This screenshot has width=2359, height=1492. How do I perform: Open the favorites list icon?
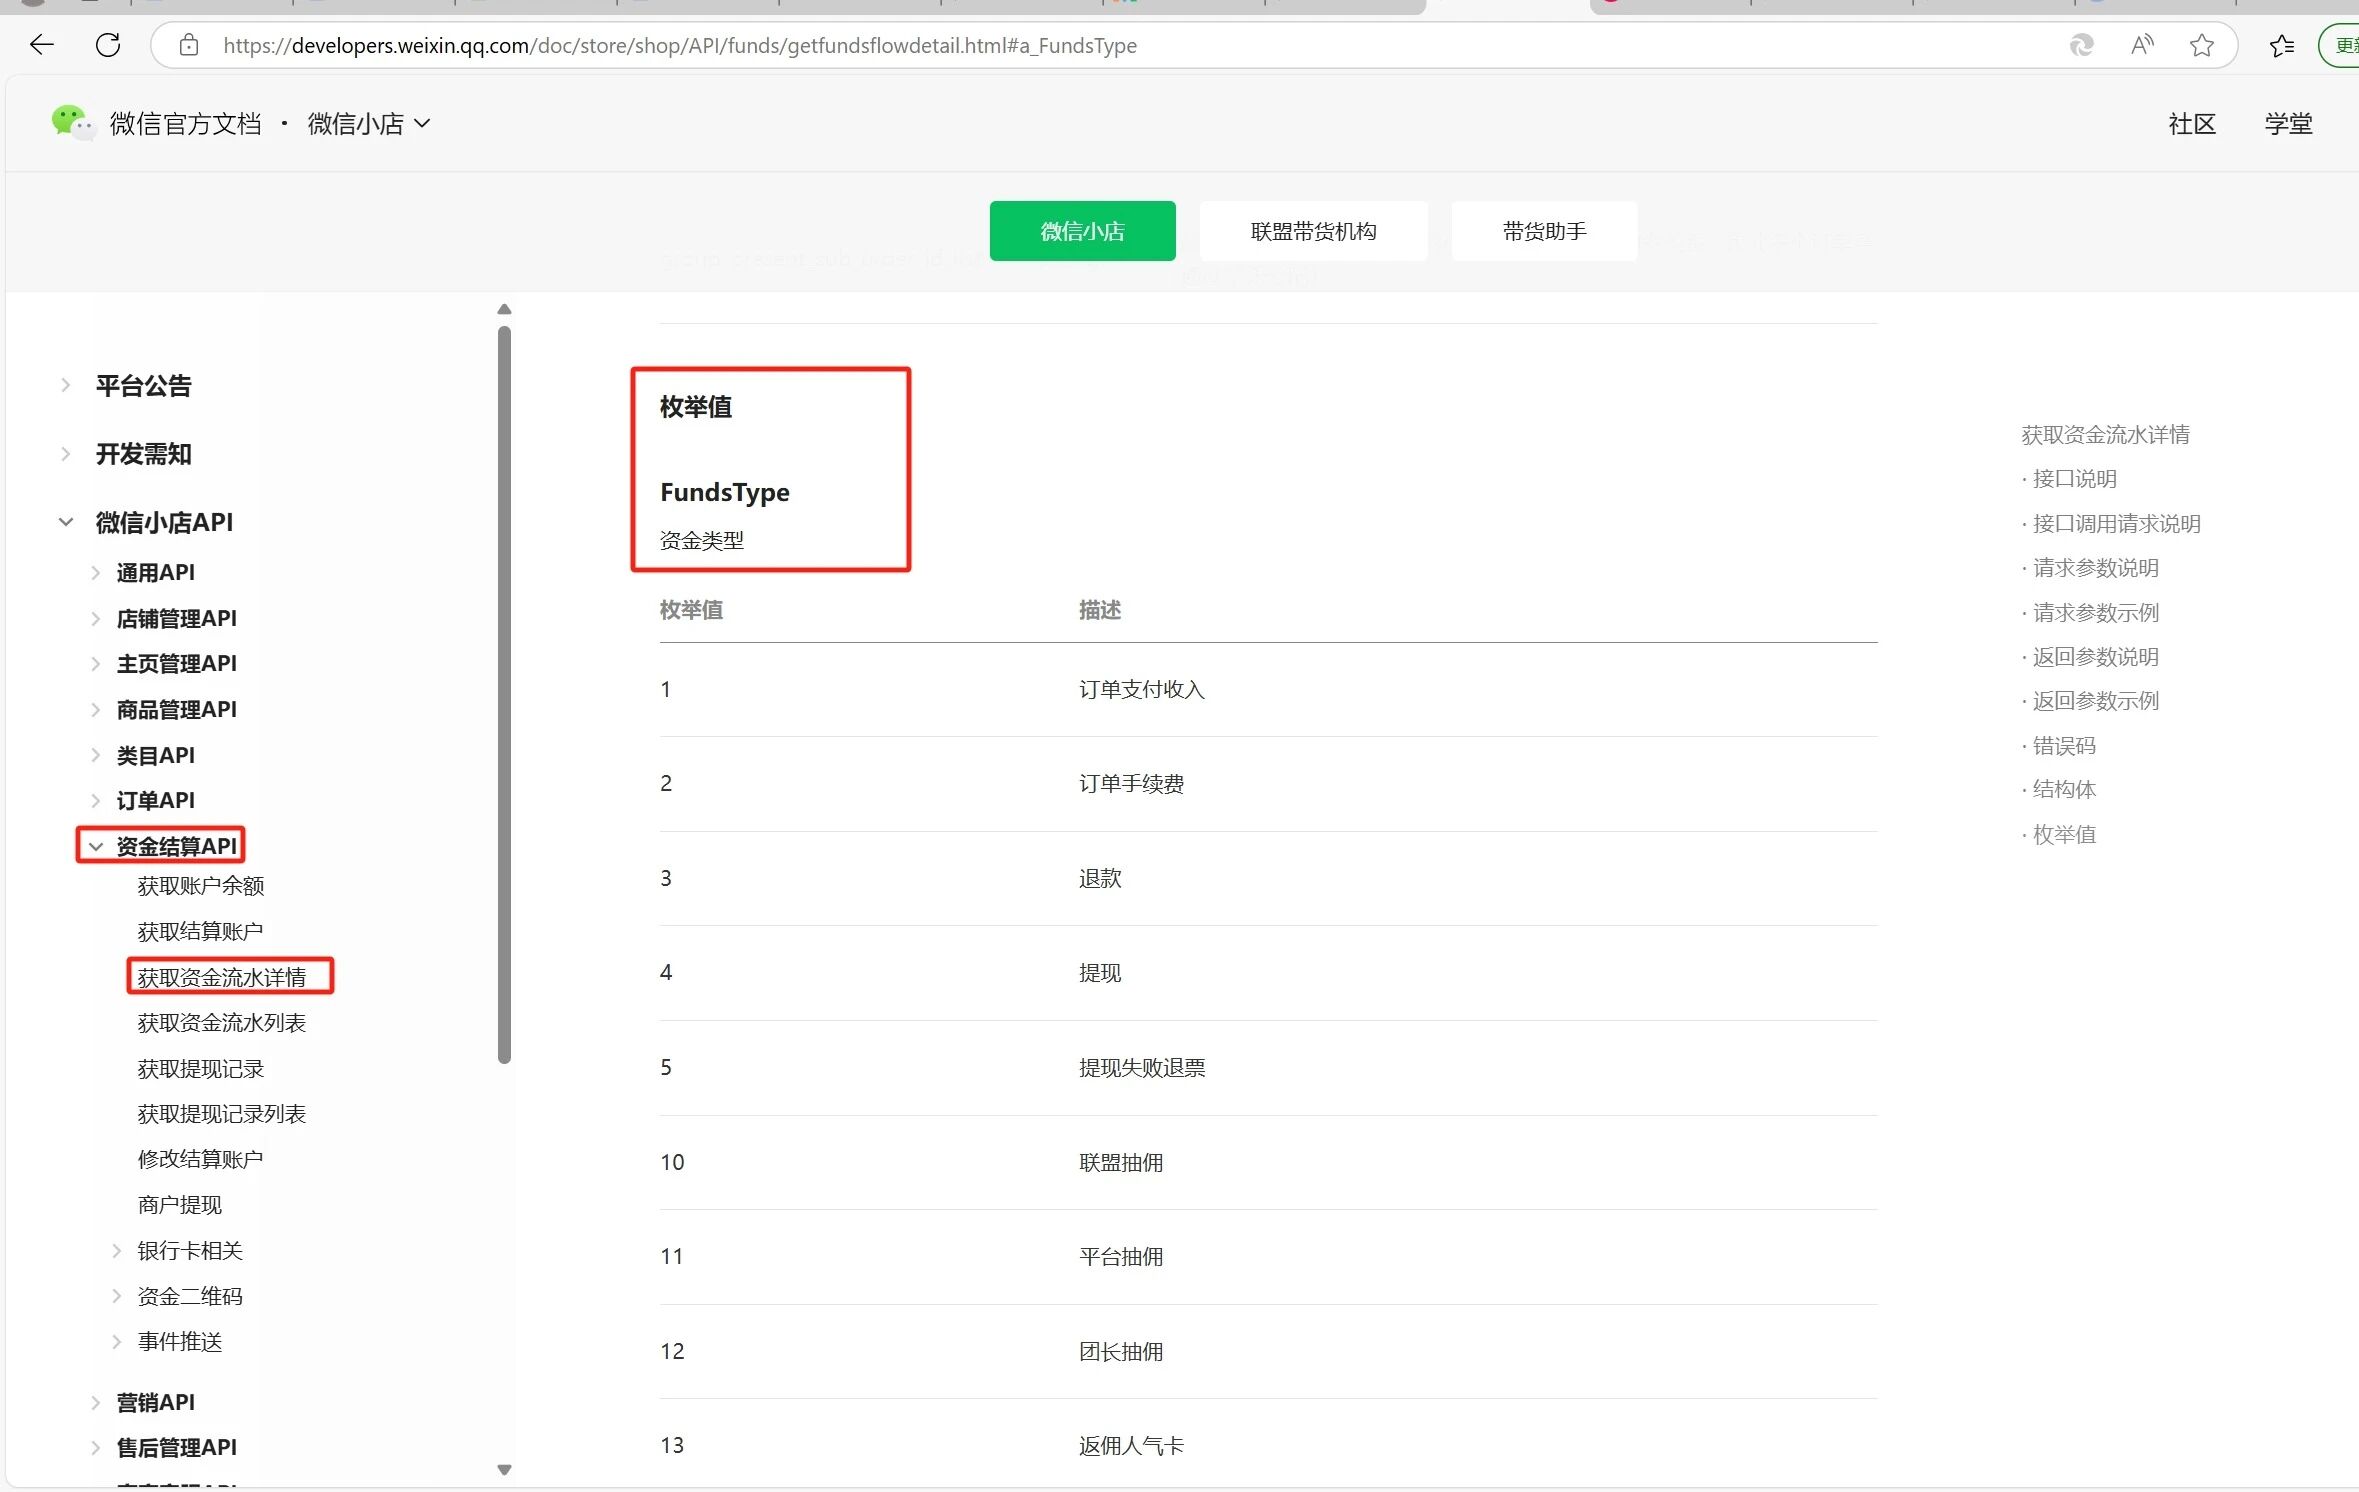(x=2281, y=45)
